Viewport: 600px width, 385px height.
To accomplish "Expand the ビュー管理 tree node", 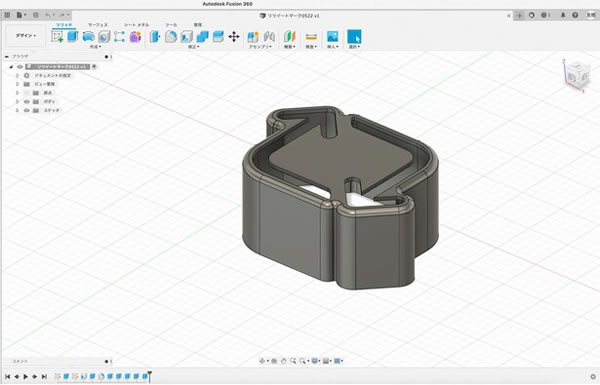I will pos(17,84).
